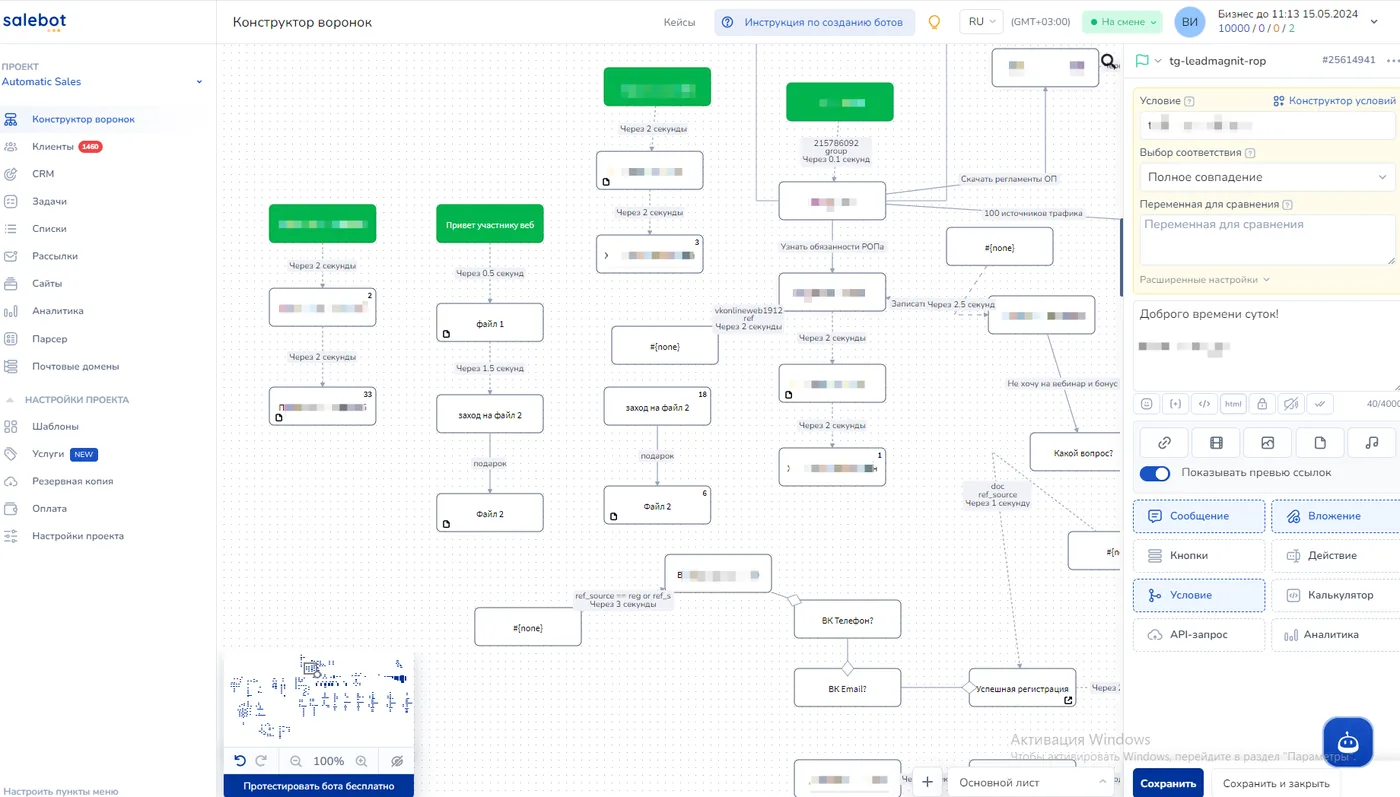
Task: Open the chatbot assistant icon
Action: 1347,742
